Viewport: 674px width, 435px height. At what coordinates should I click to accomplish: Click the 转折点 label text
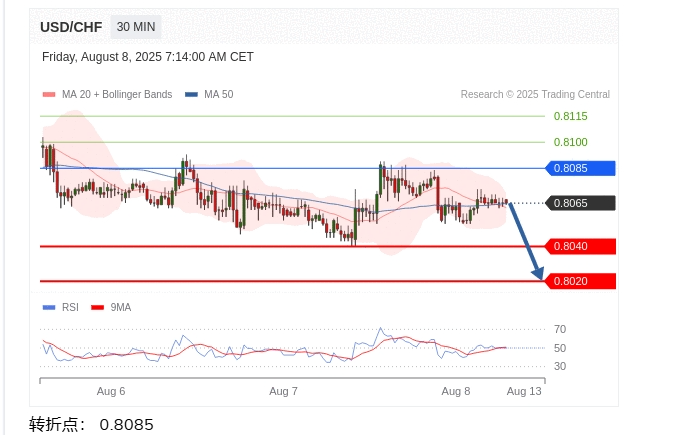pyautogui.click(x=57, y=425)
